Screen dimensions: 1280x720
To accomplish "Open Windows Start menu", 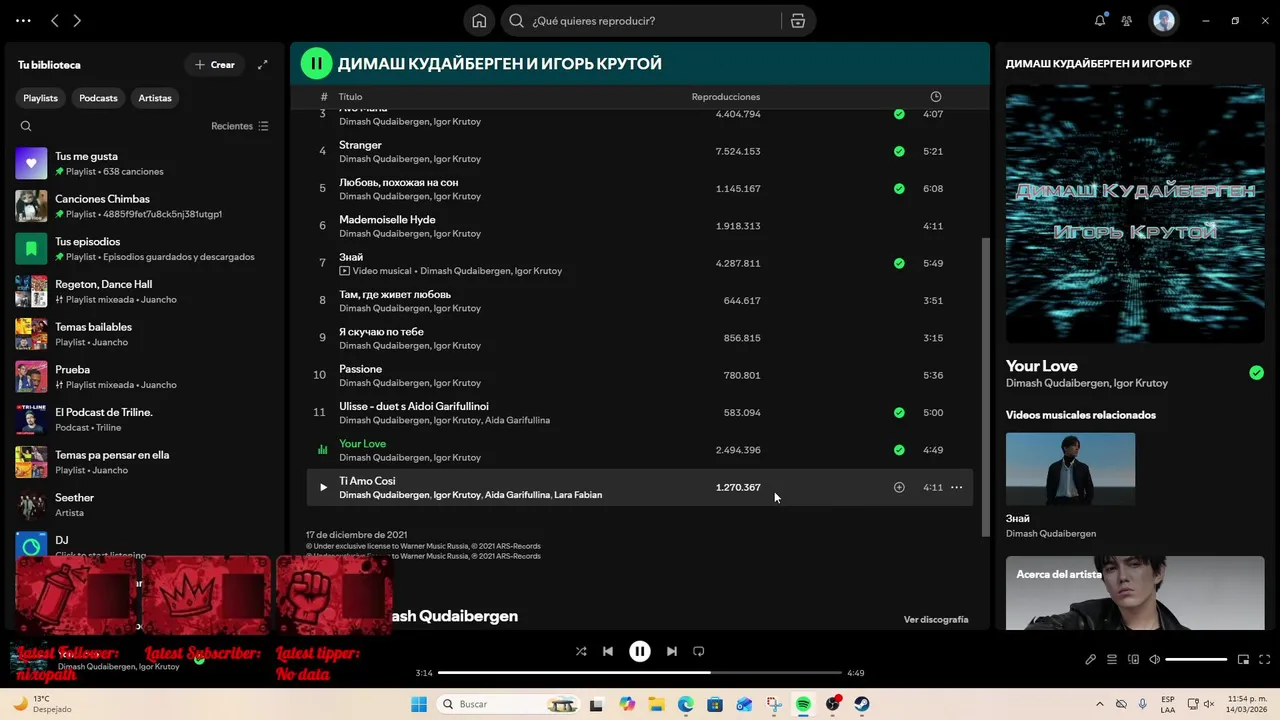I will (x=418, y=704).
